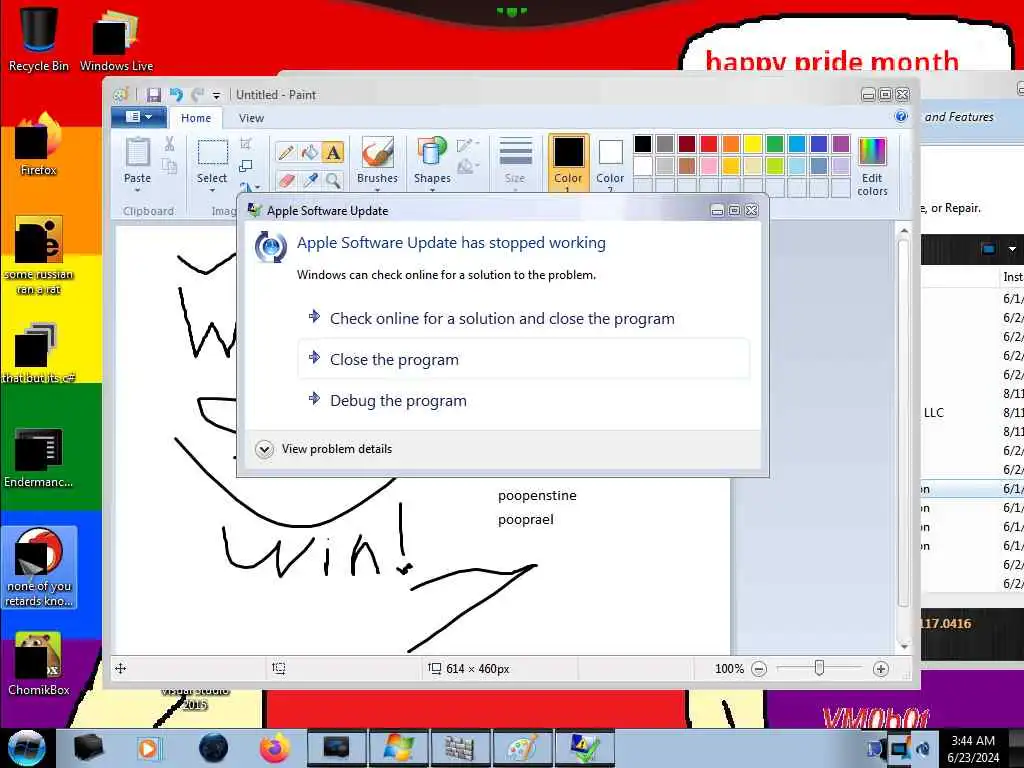Click the Crop icon in Image group
Image resolution: width=1024 pixels, height=768 pixels.
[246, 144]
